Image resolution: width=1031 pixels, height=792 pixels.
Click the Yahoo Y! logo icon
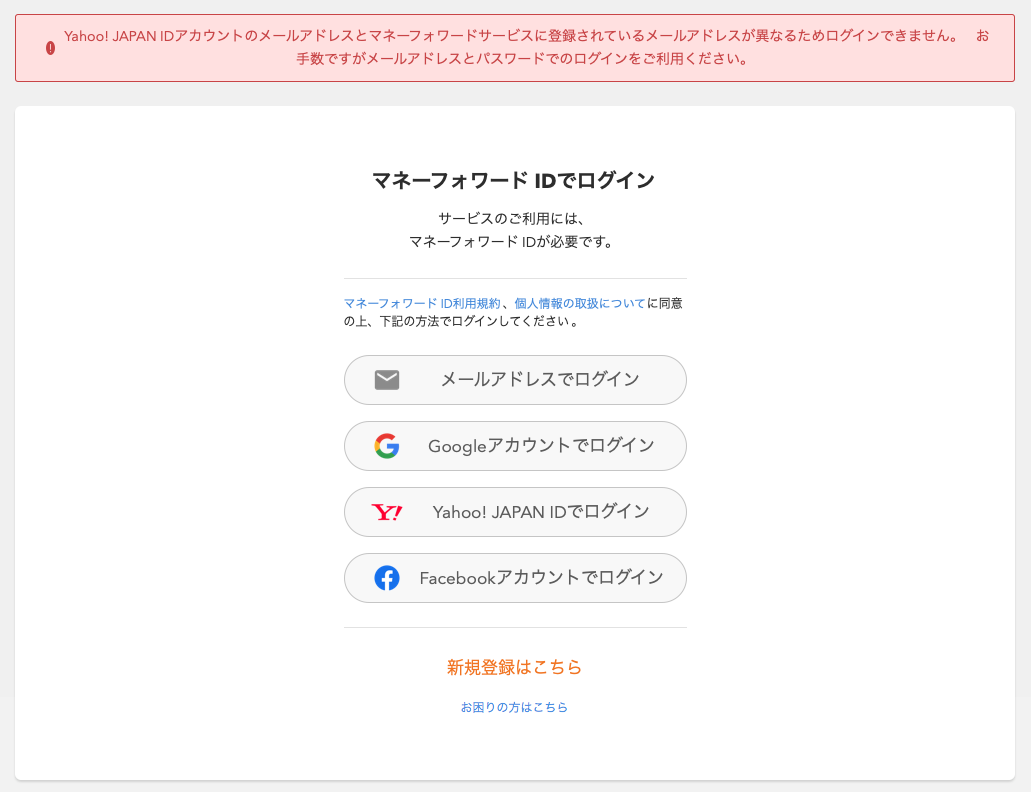[387, 512]
